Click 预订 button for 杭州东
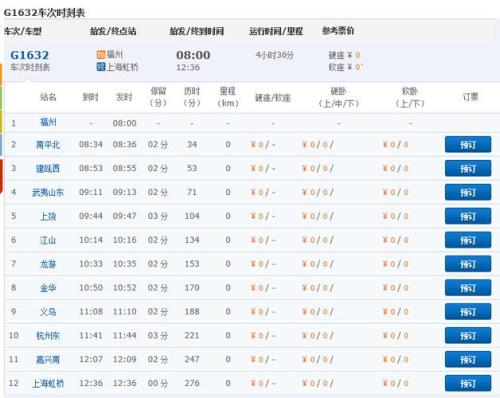Image resolution: width=500 pixels, height=398 pixels. coord(468,335)
